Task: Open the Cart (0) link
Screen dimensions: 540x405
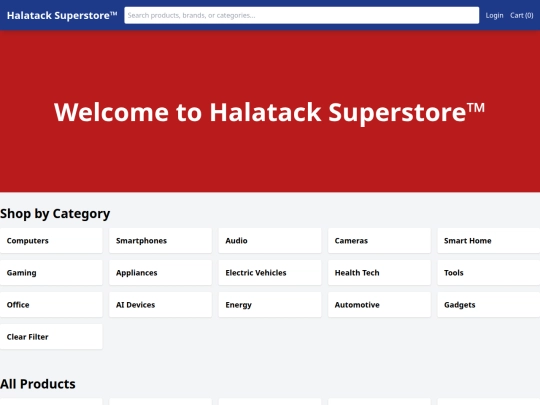Action: 521,15
